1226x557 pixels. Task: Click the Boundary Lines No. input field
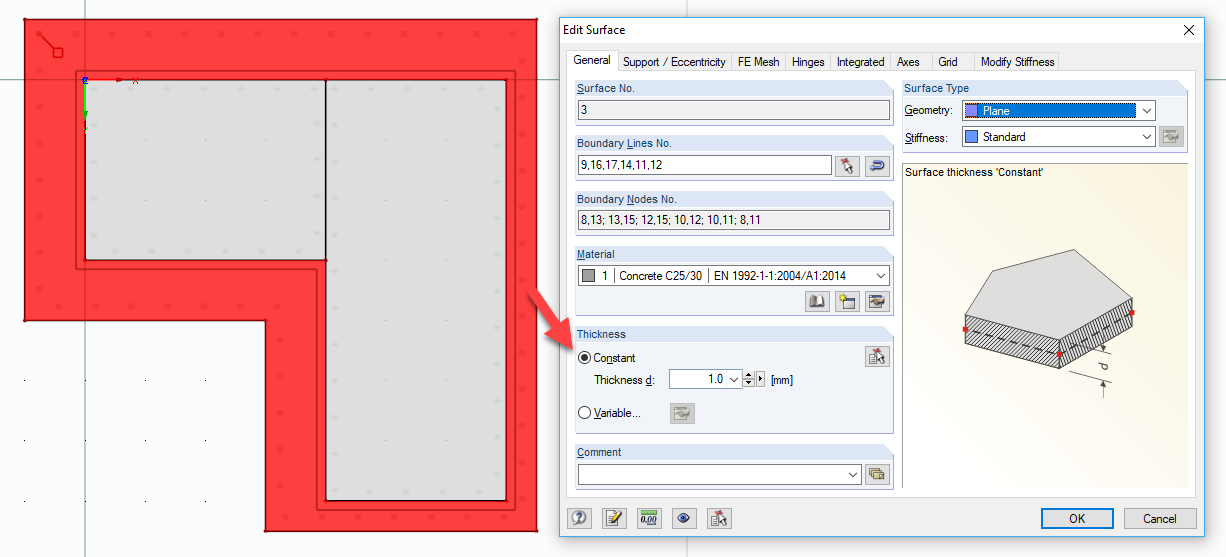pos(704,165)
